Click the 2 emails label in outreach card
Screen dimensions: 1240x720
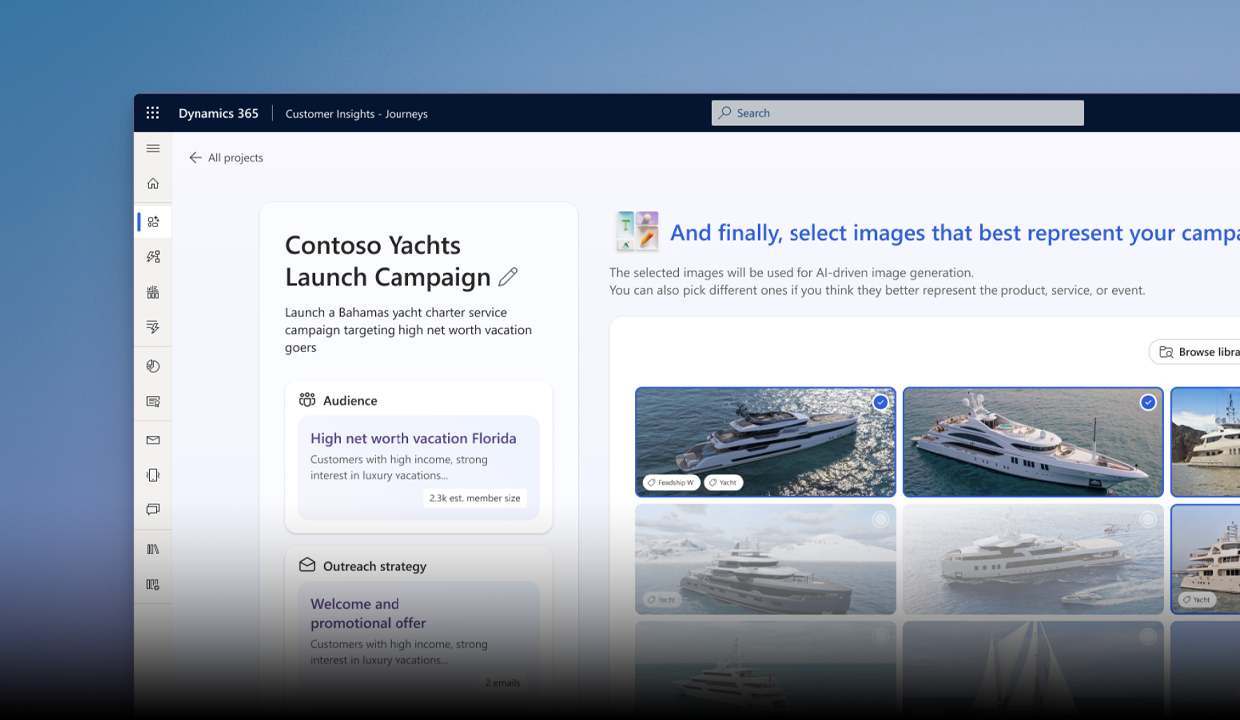tap(503, 683)
